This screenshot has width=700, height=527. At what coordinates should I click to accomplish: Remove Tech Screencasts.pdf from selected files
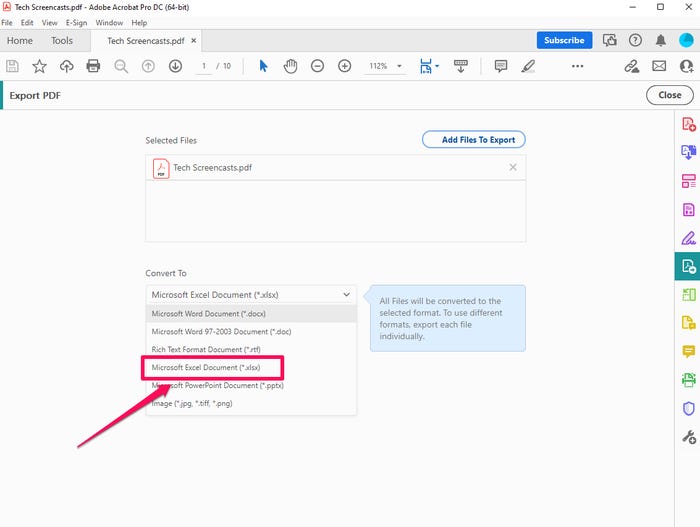[x=513, y=167]
